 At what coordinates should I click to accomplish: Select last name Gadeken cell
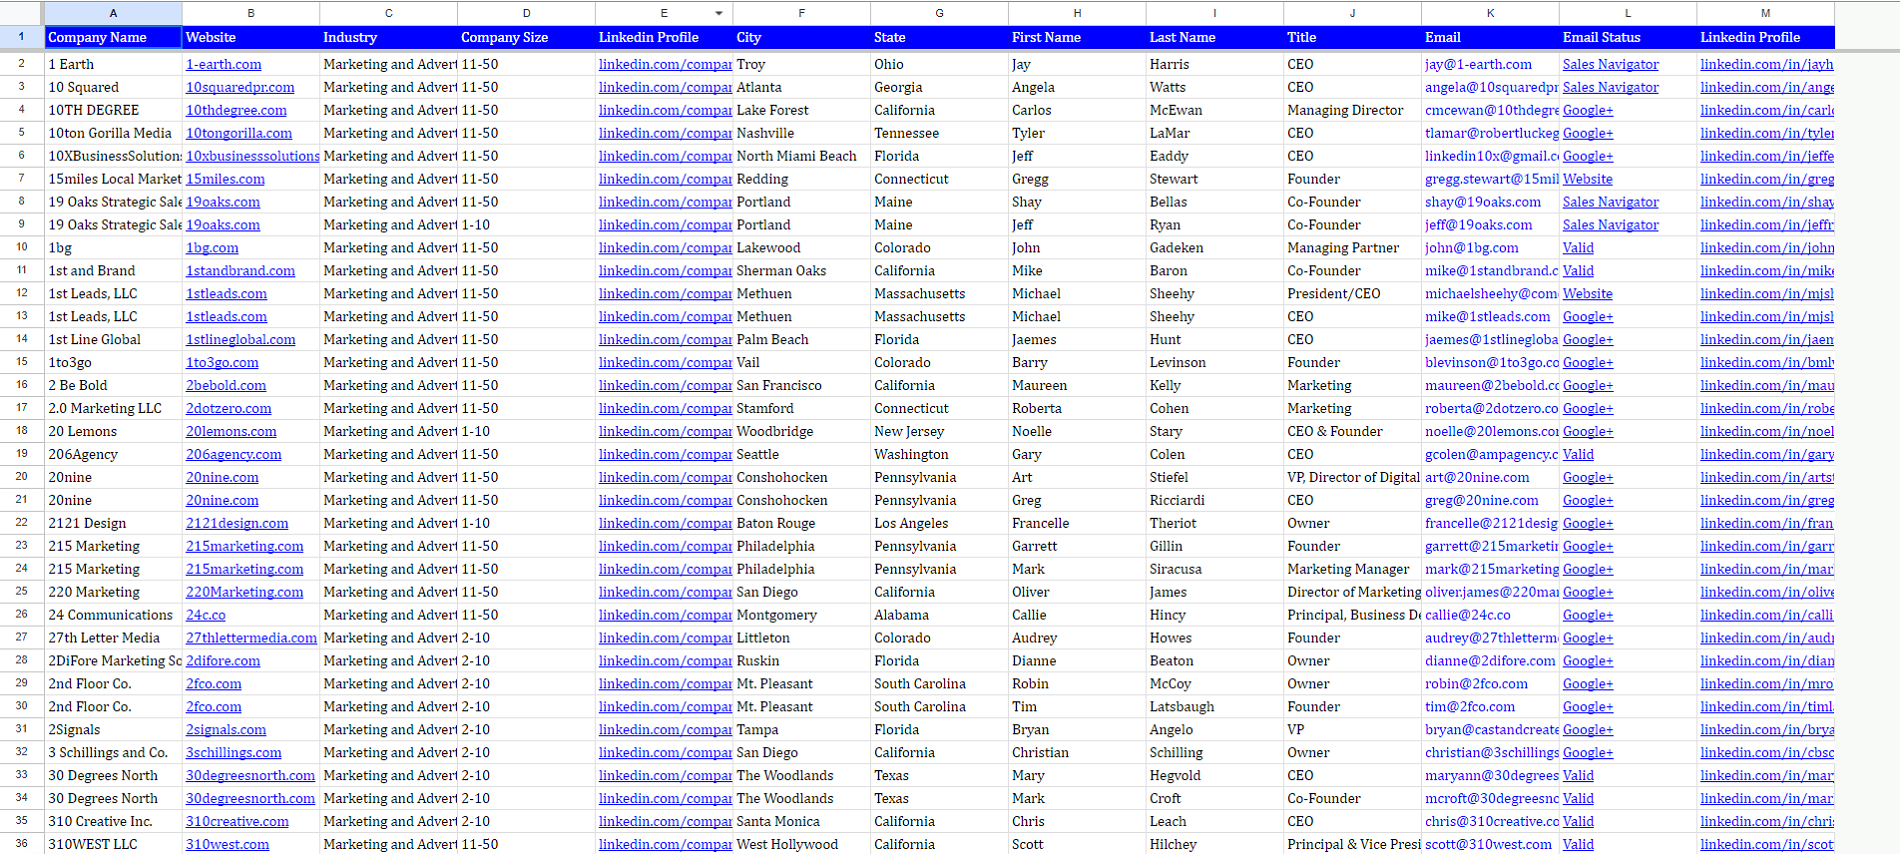(1215, 248)
